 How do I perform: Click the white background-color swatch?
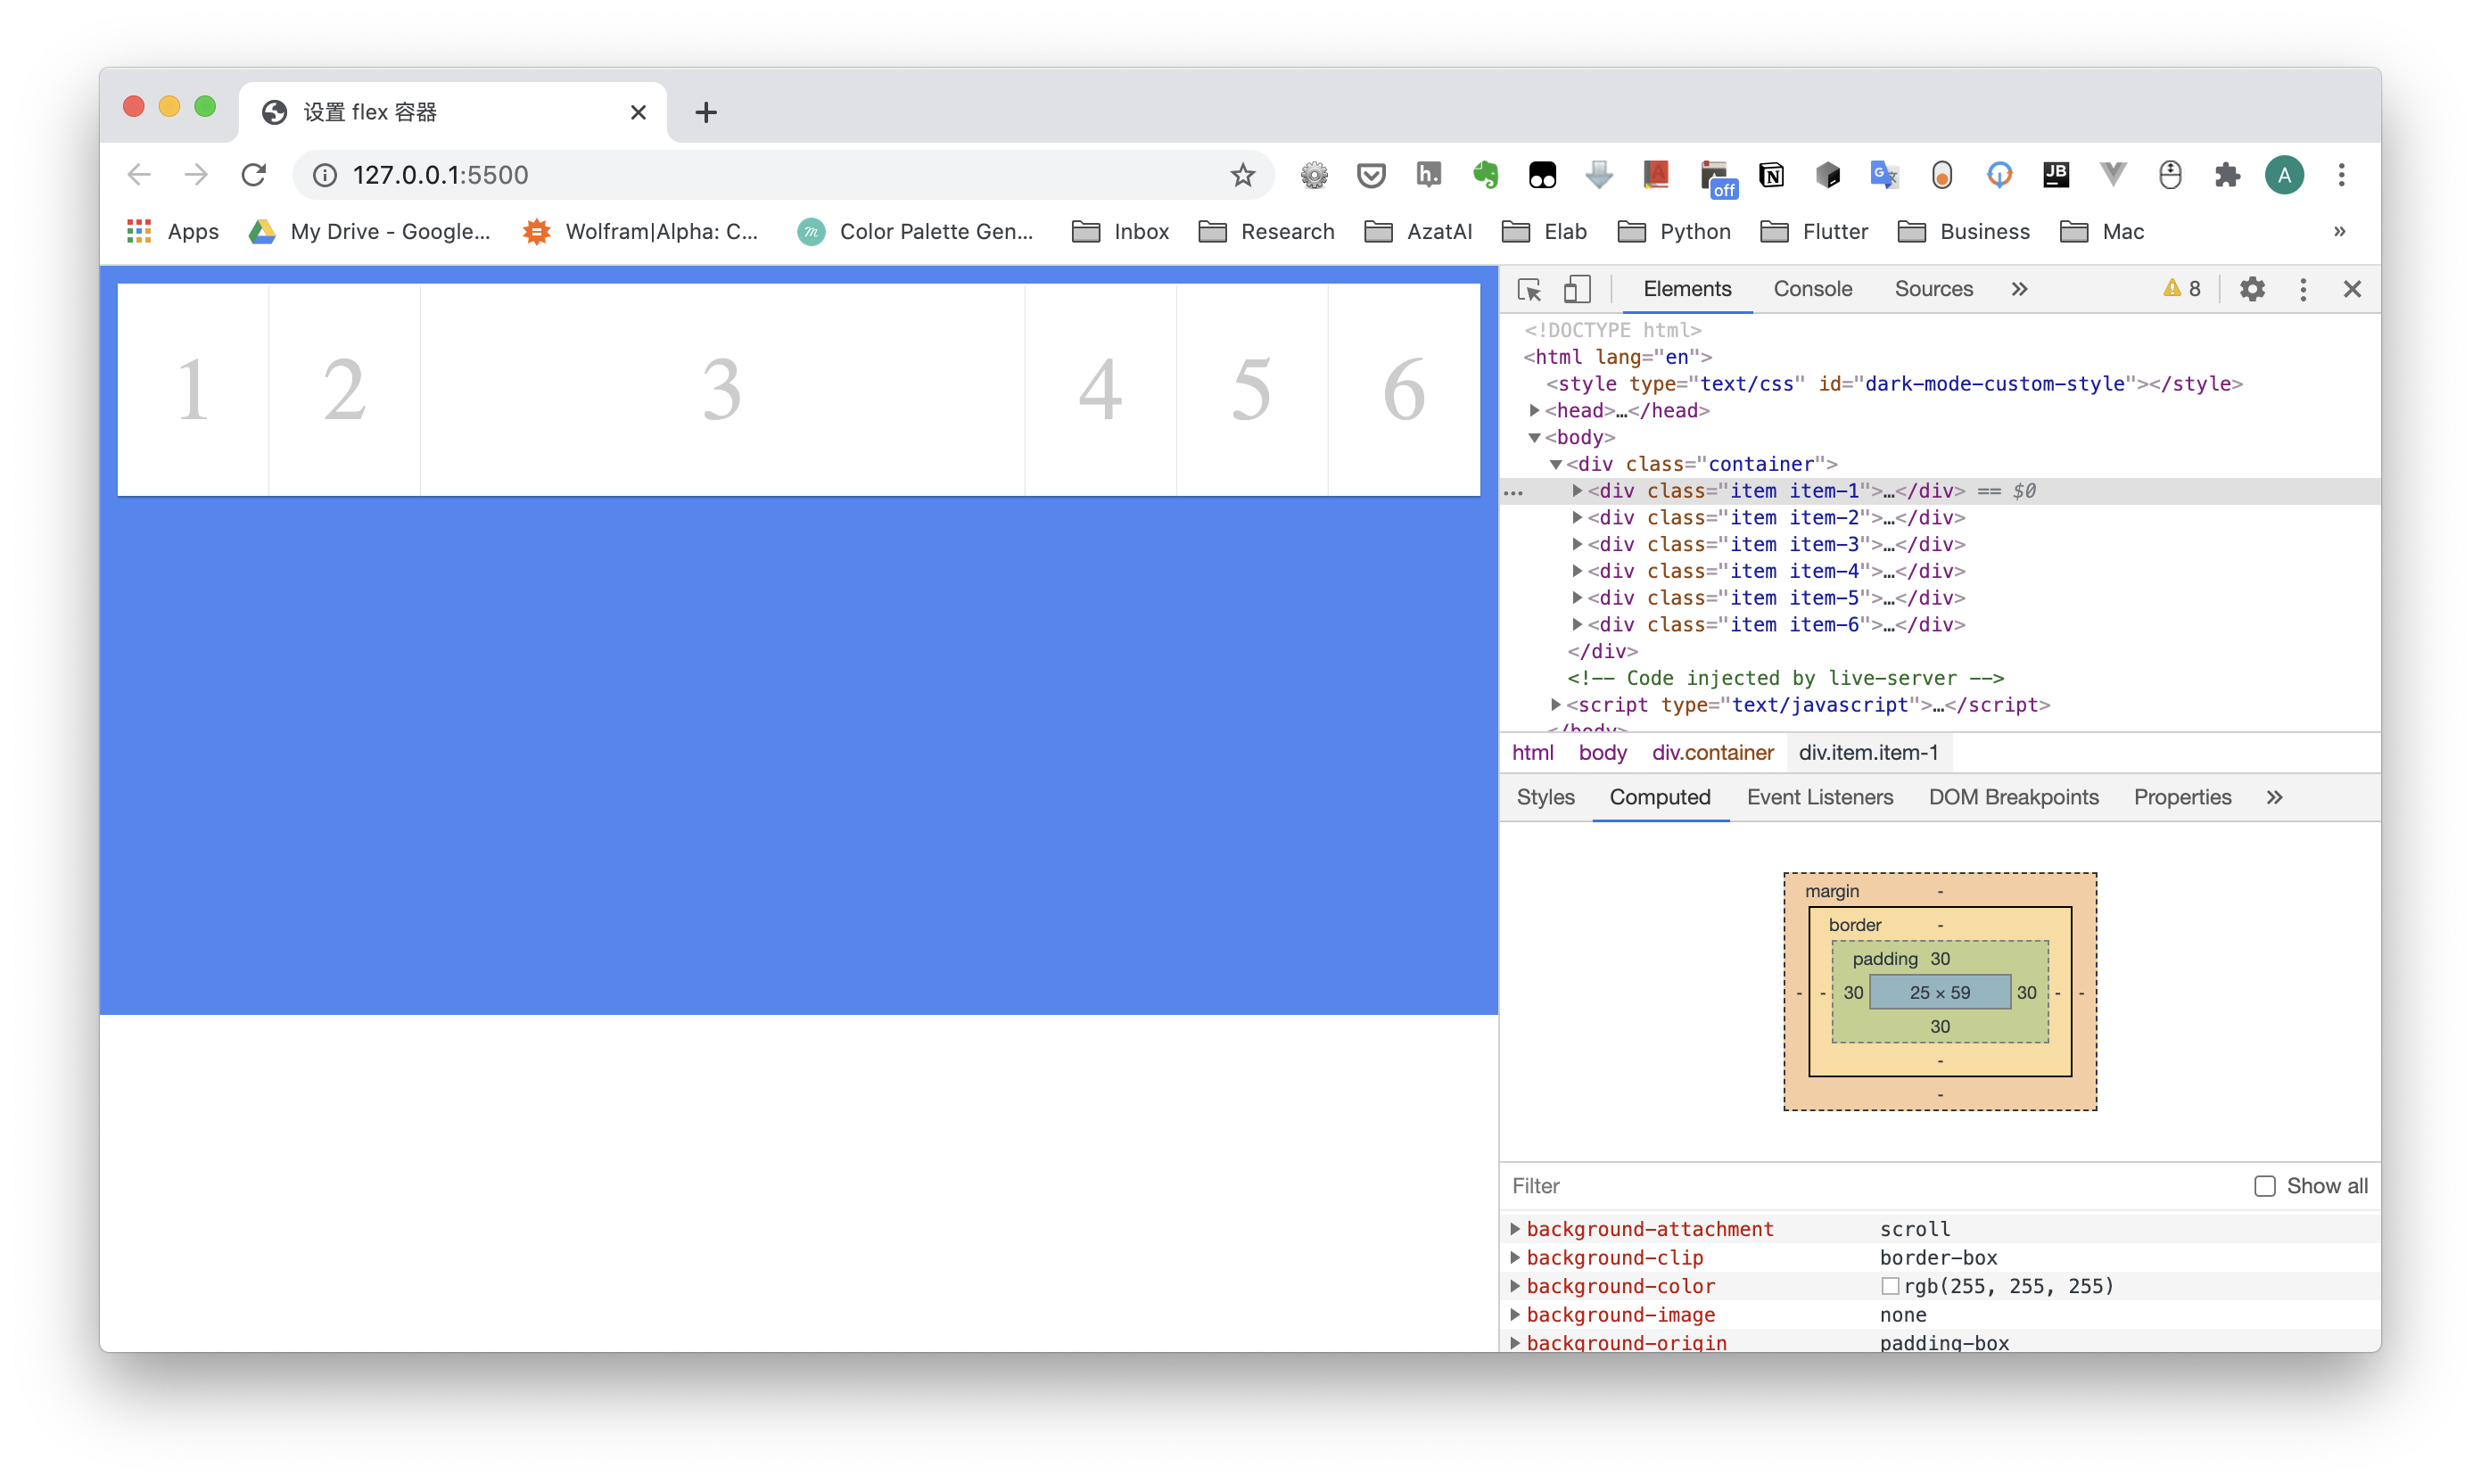(x=1889, y=1286)
